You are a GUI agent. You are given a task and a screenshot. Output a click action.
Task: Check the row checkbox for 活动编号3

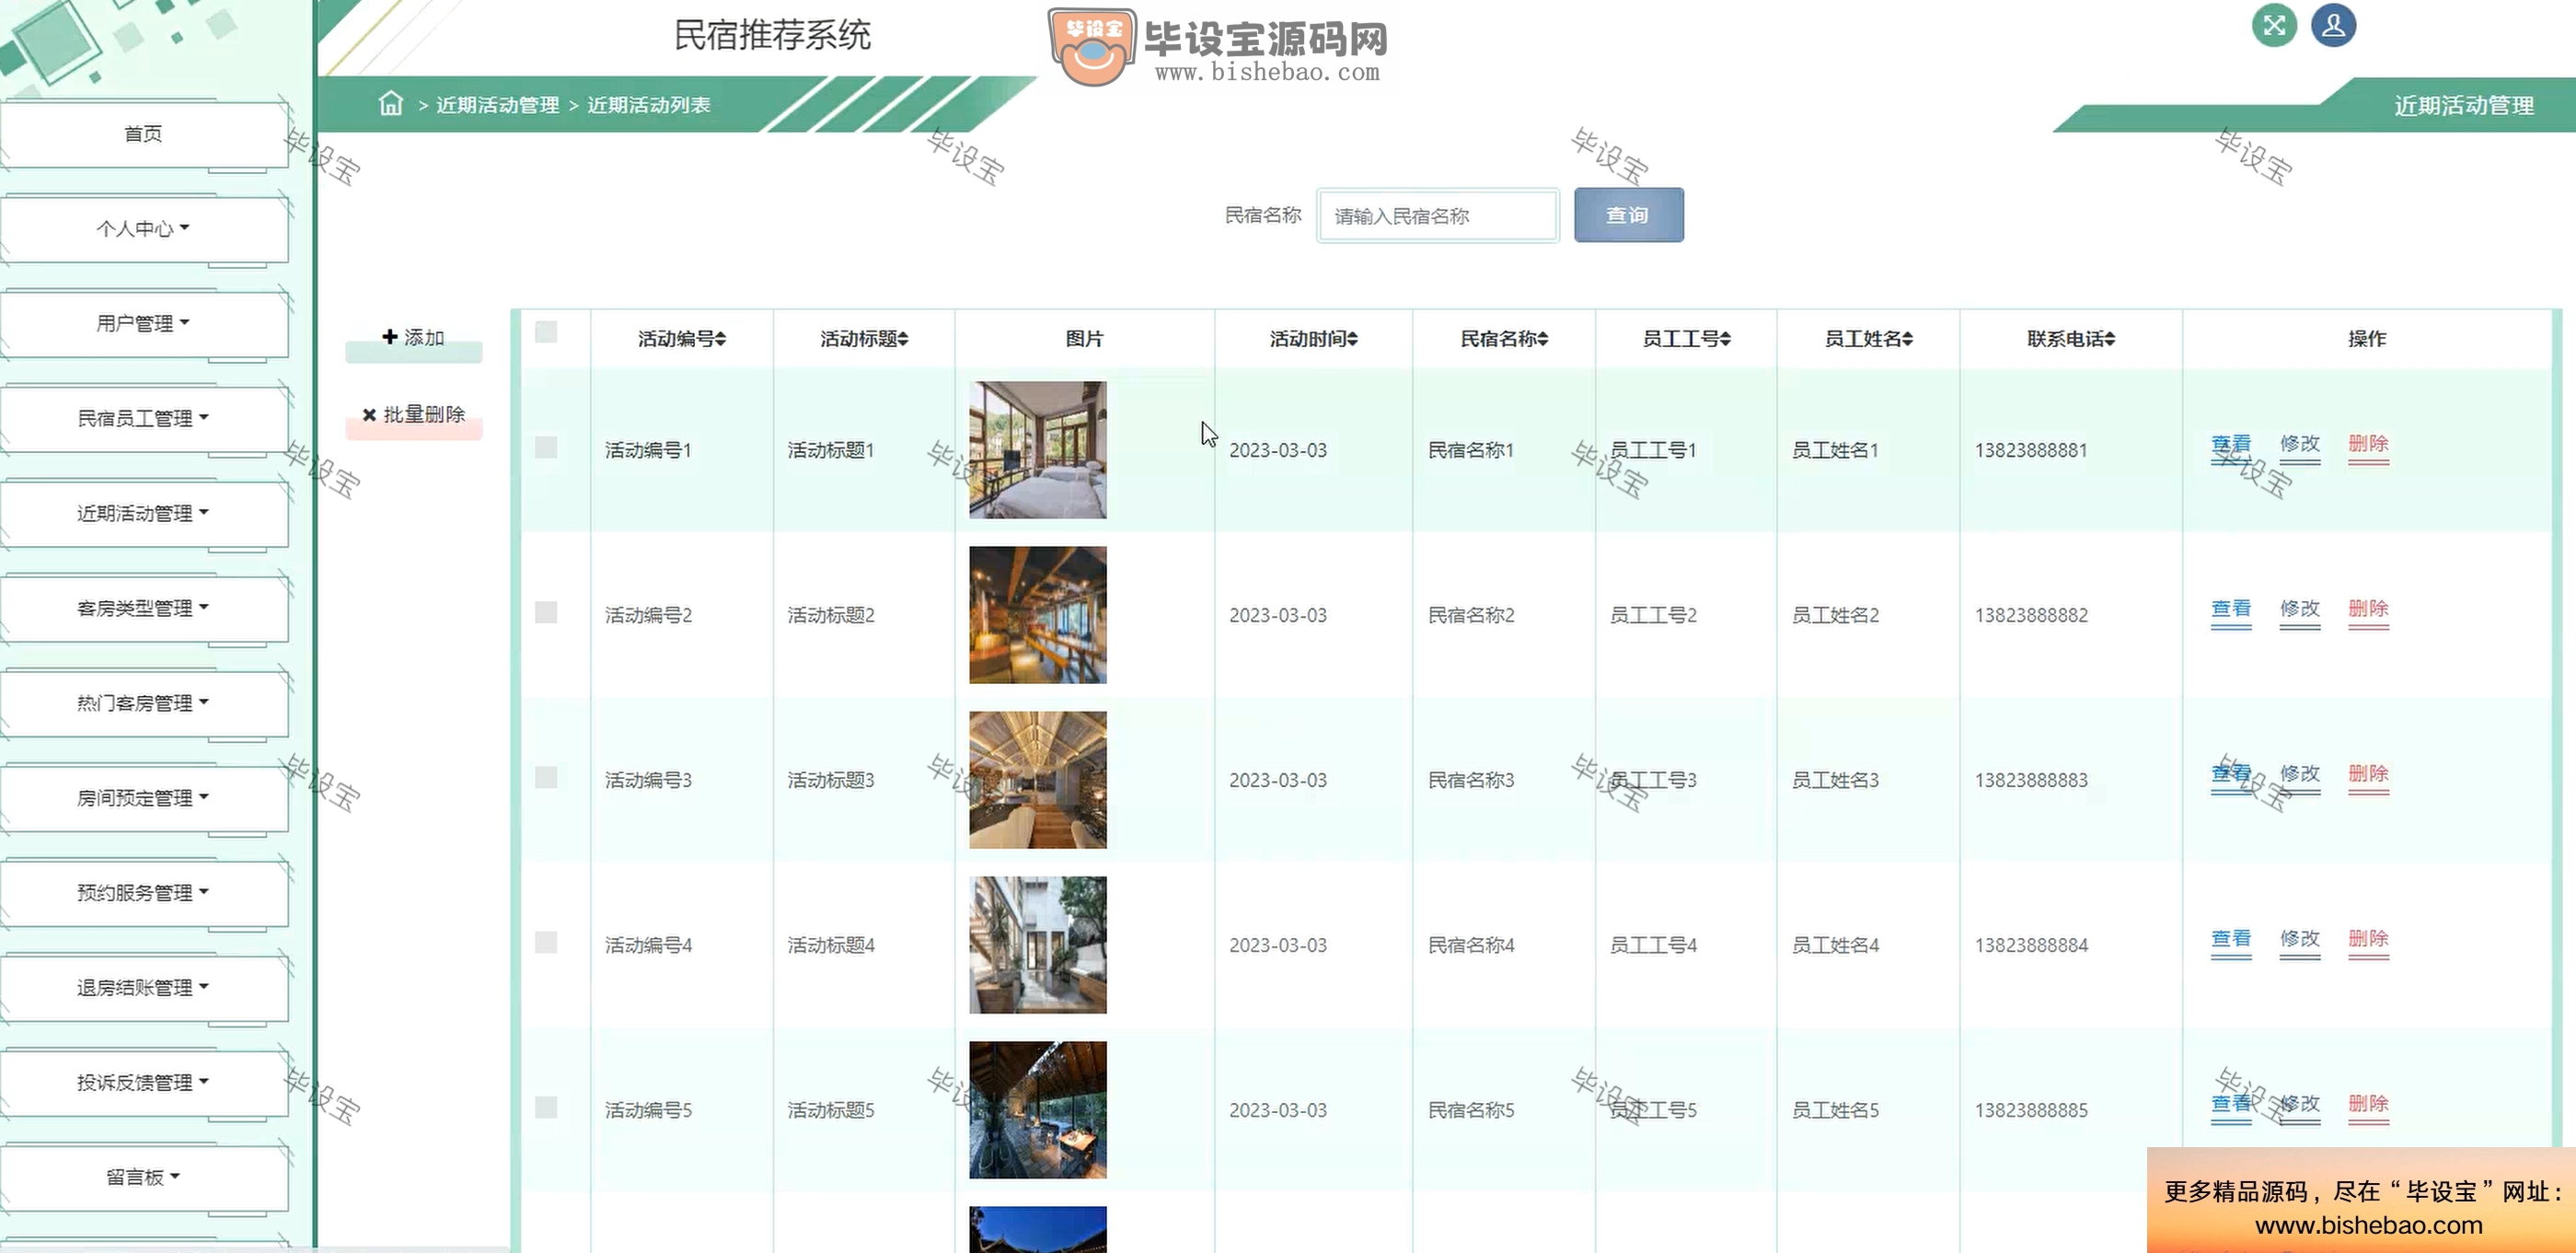(x=546, y=777)
